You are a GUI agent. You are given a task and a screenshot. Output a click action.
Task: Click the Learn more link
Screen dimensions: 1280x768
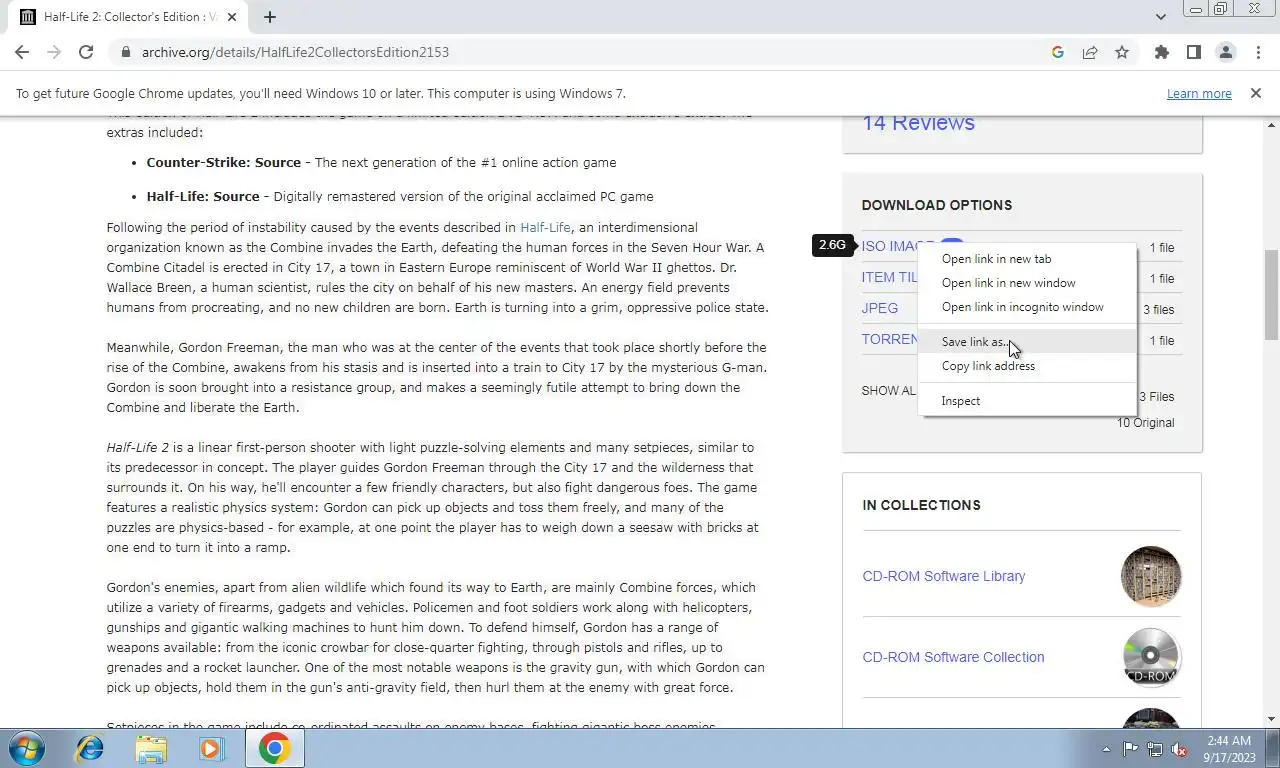pos(1199,93)
